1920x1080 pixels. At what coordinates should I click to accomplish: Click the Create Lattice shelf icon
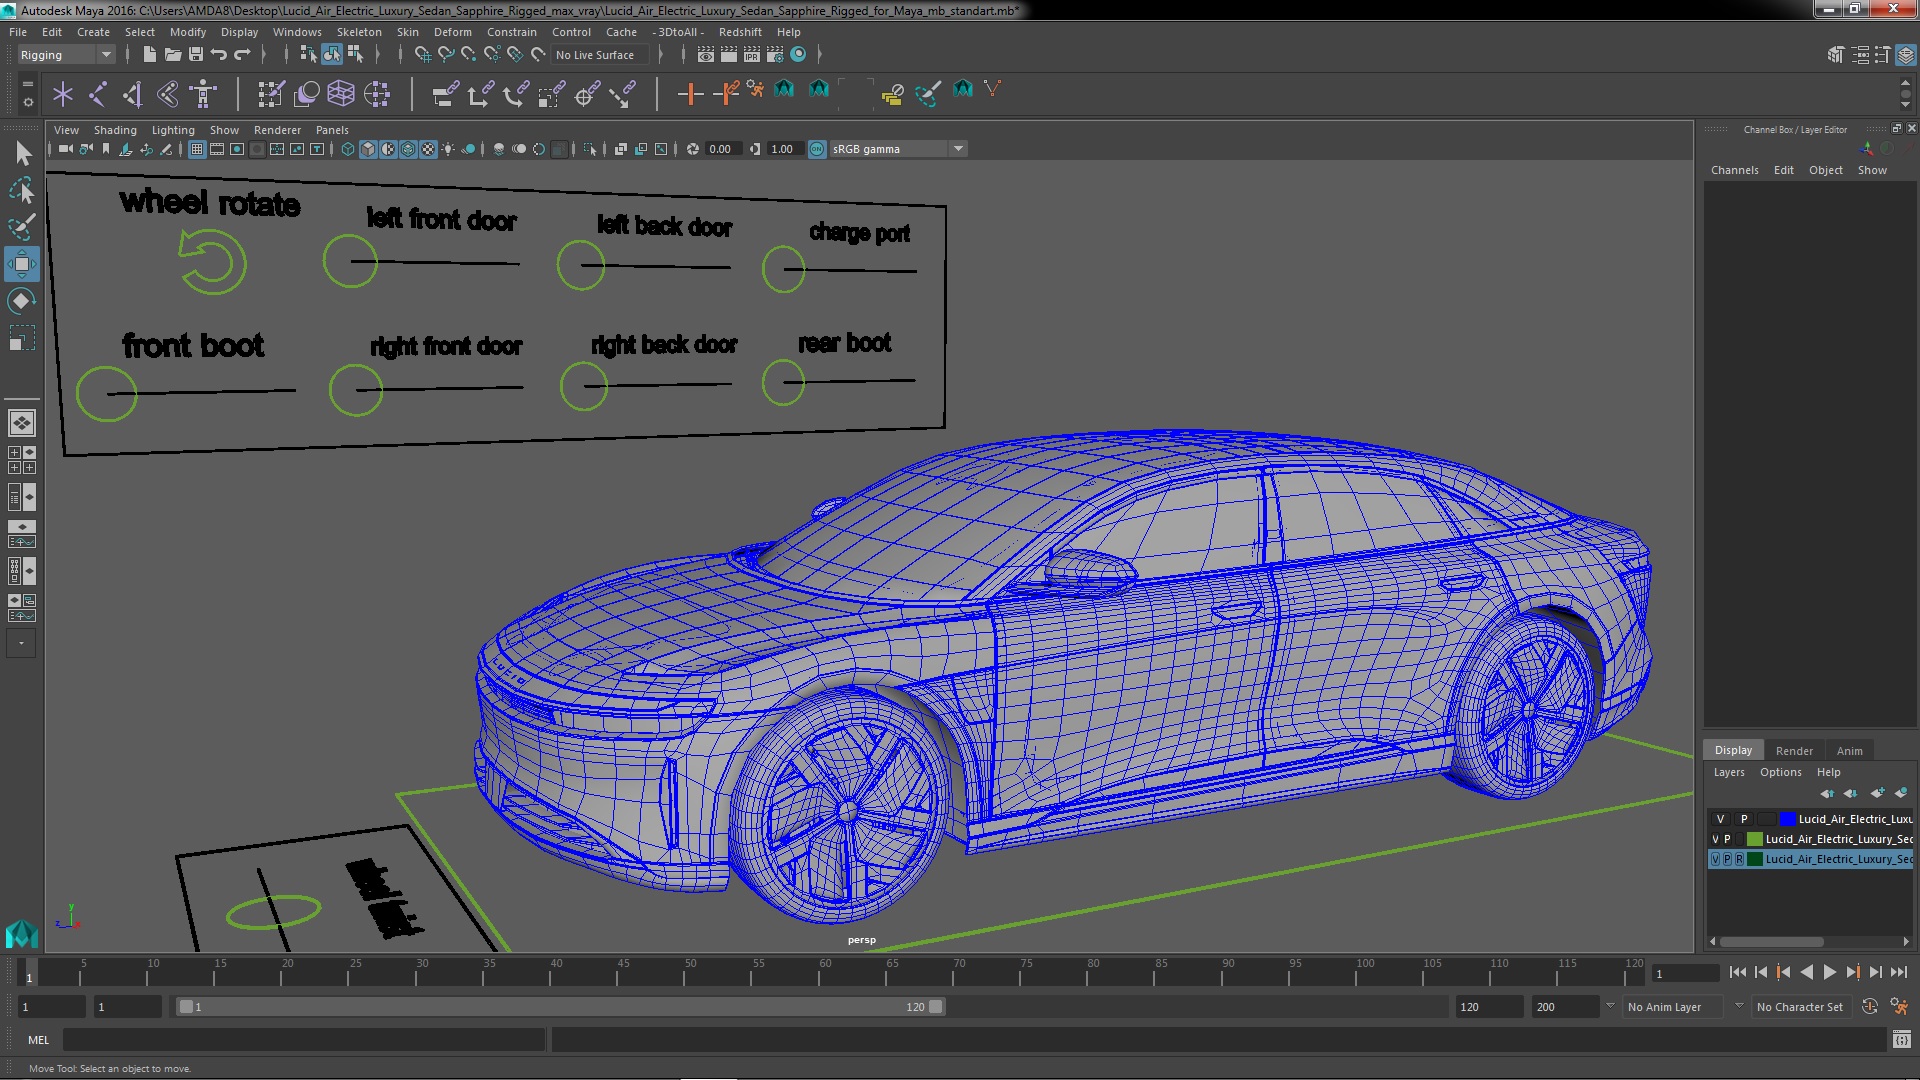tap(341, 94)
